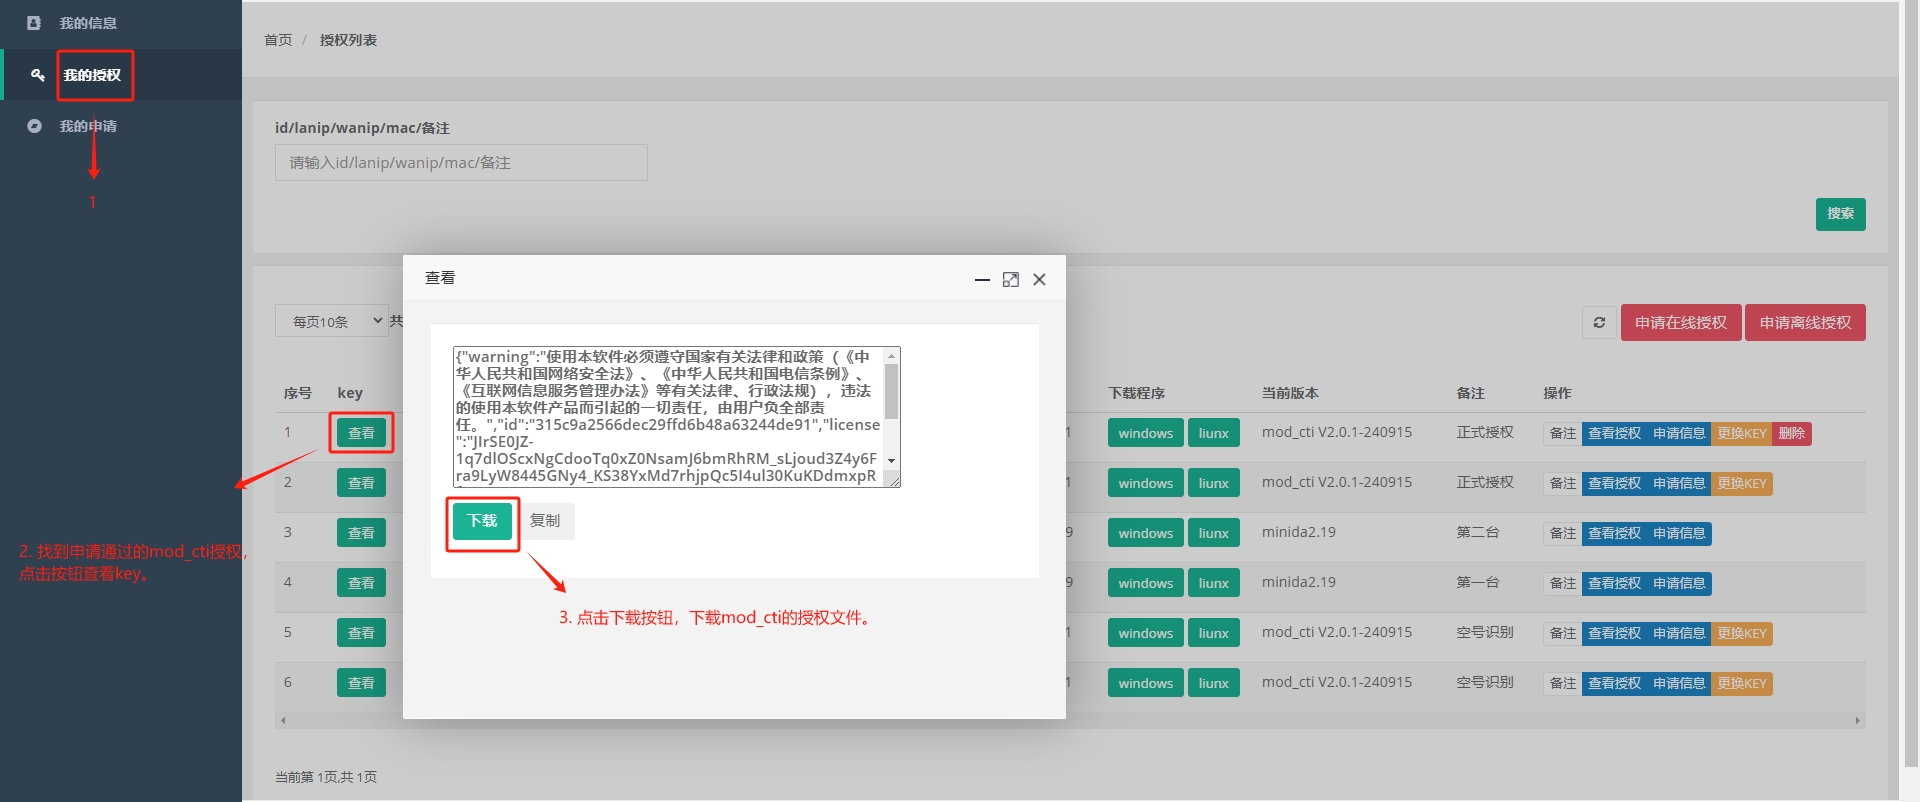
Task: Click 查看授权 in row 6
Action: 1614,683
